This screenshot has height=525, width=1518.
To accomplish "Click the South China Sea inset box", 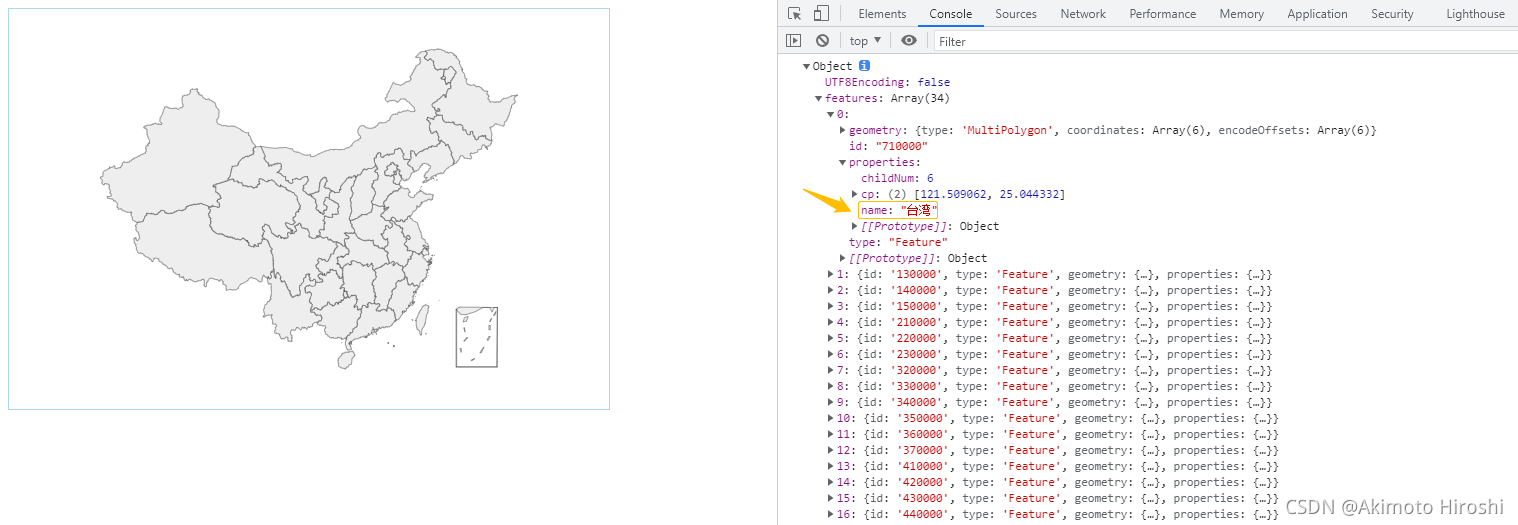I will pyautogui.click(x=477, y=337).
